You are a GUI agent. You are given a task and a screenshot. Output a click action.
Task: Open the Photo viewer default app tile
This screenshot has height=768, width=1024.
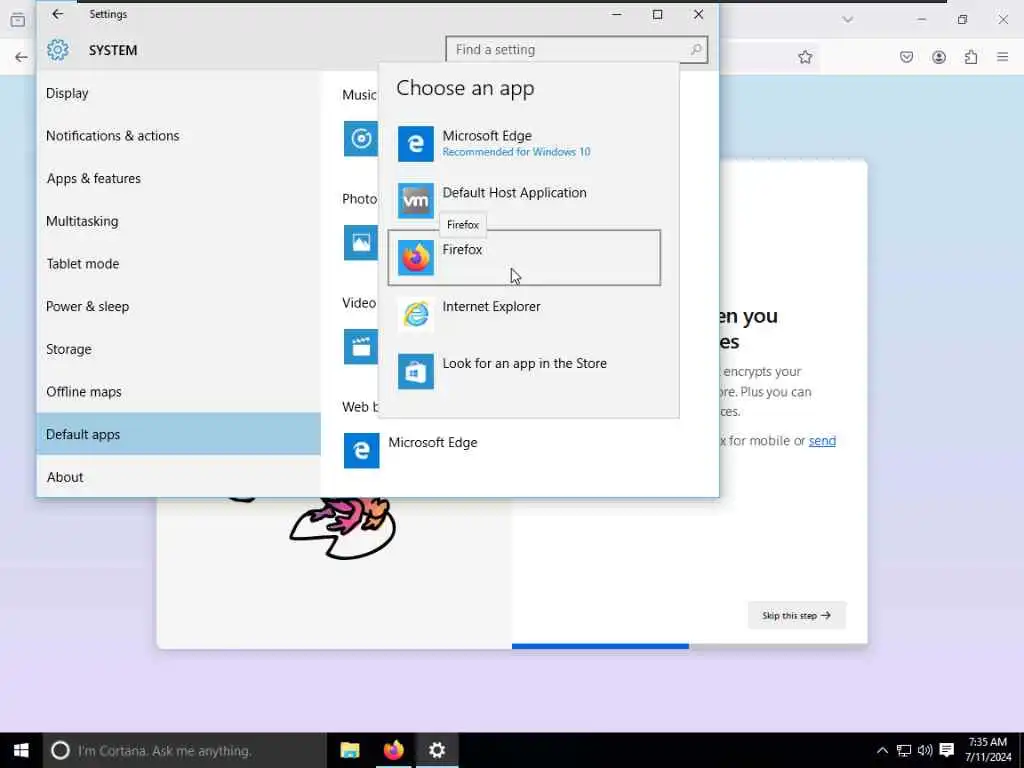tap(360, 242)
